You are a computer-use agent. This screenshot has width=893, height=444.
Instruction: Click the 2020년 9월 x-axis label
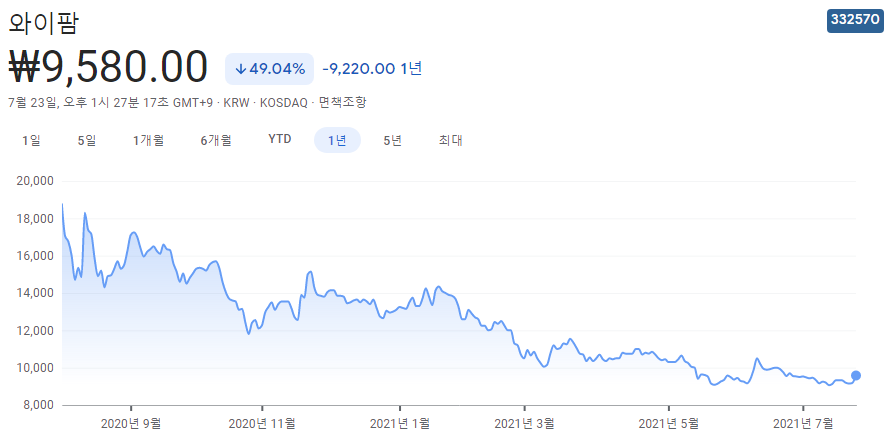(132, 424)
